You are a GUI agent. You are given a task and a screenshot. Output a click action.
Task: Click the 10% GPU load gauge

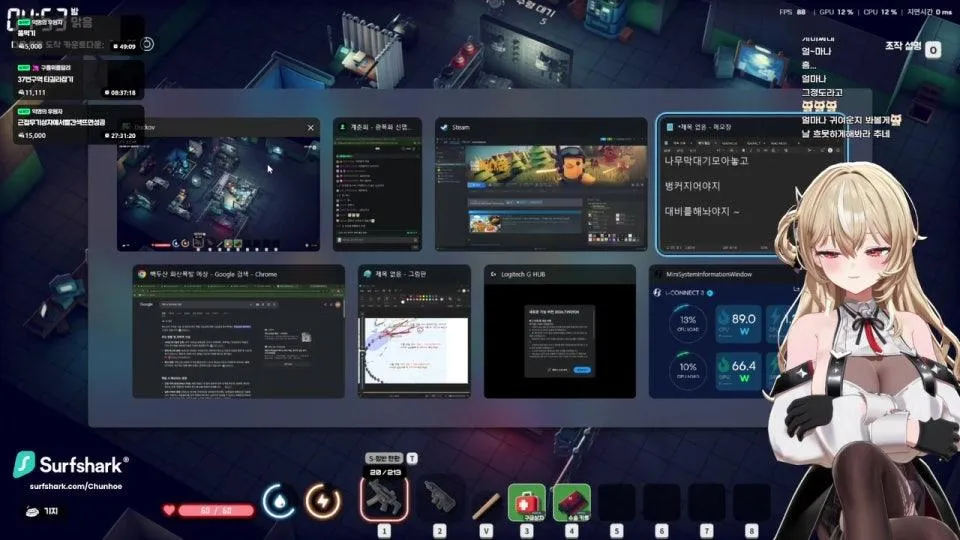coord(688,370)
